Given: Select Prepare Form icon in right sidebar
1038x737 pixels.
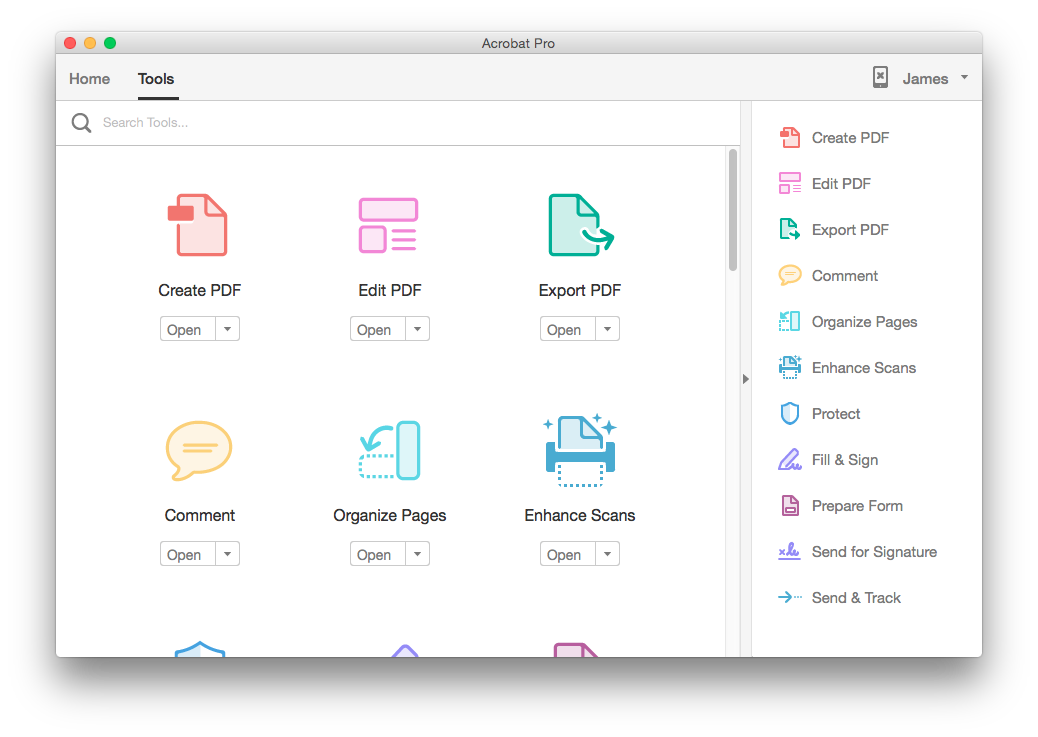Looking at the screenshot, I should click(790, 506).
